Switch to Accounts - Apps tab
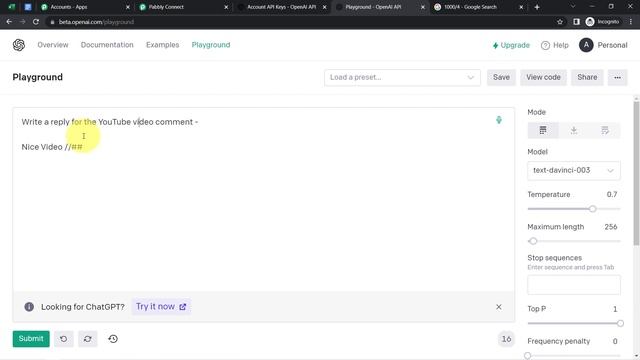Screen dimensions: 640x360 84,7
